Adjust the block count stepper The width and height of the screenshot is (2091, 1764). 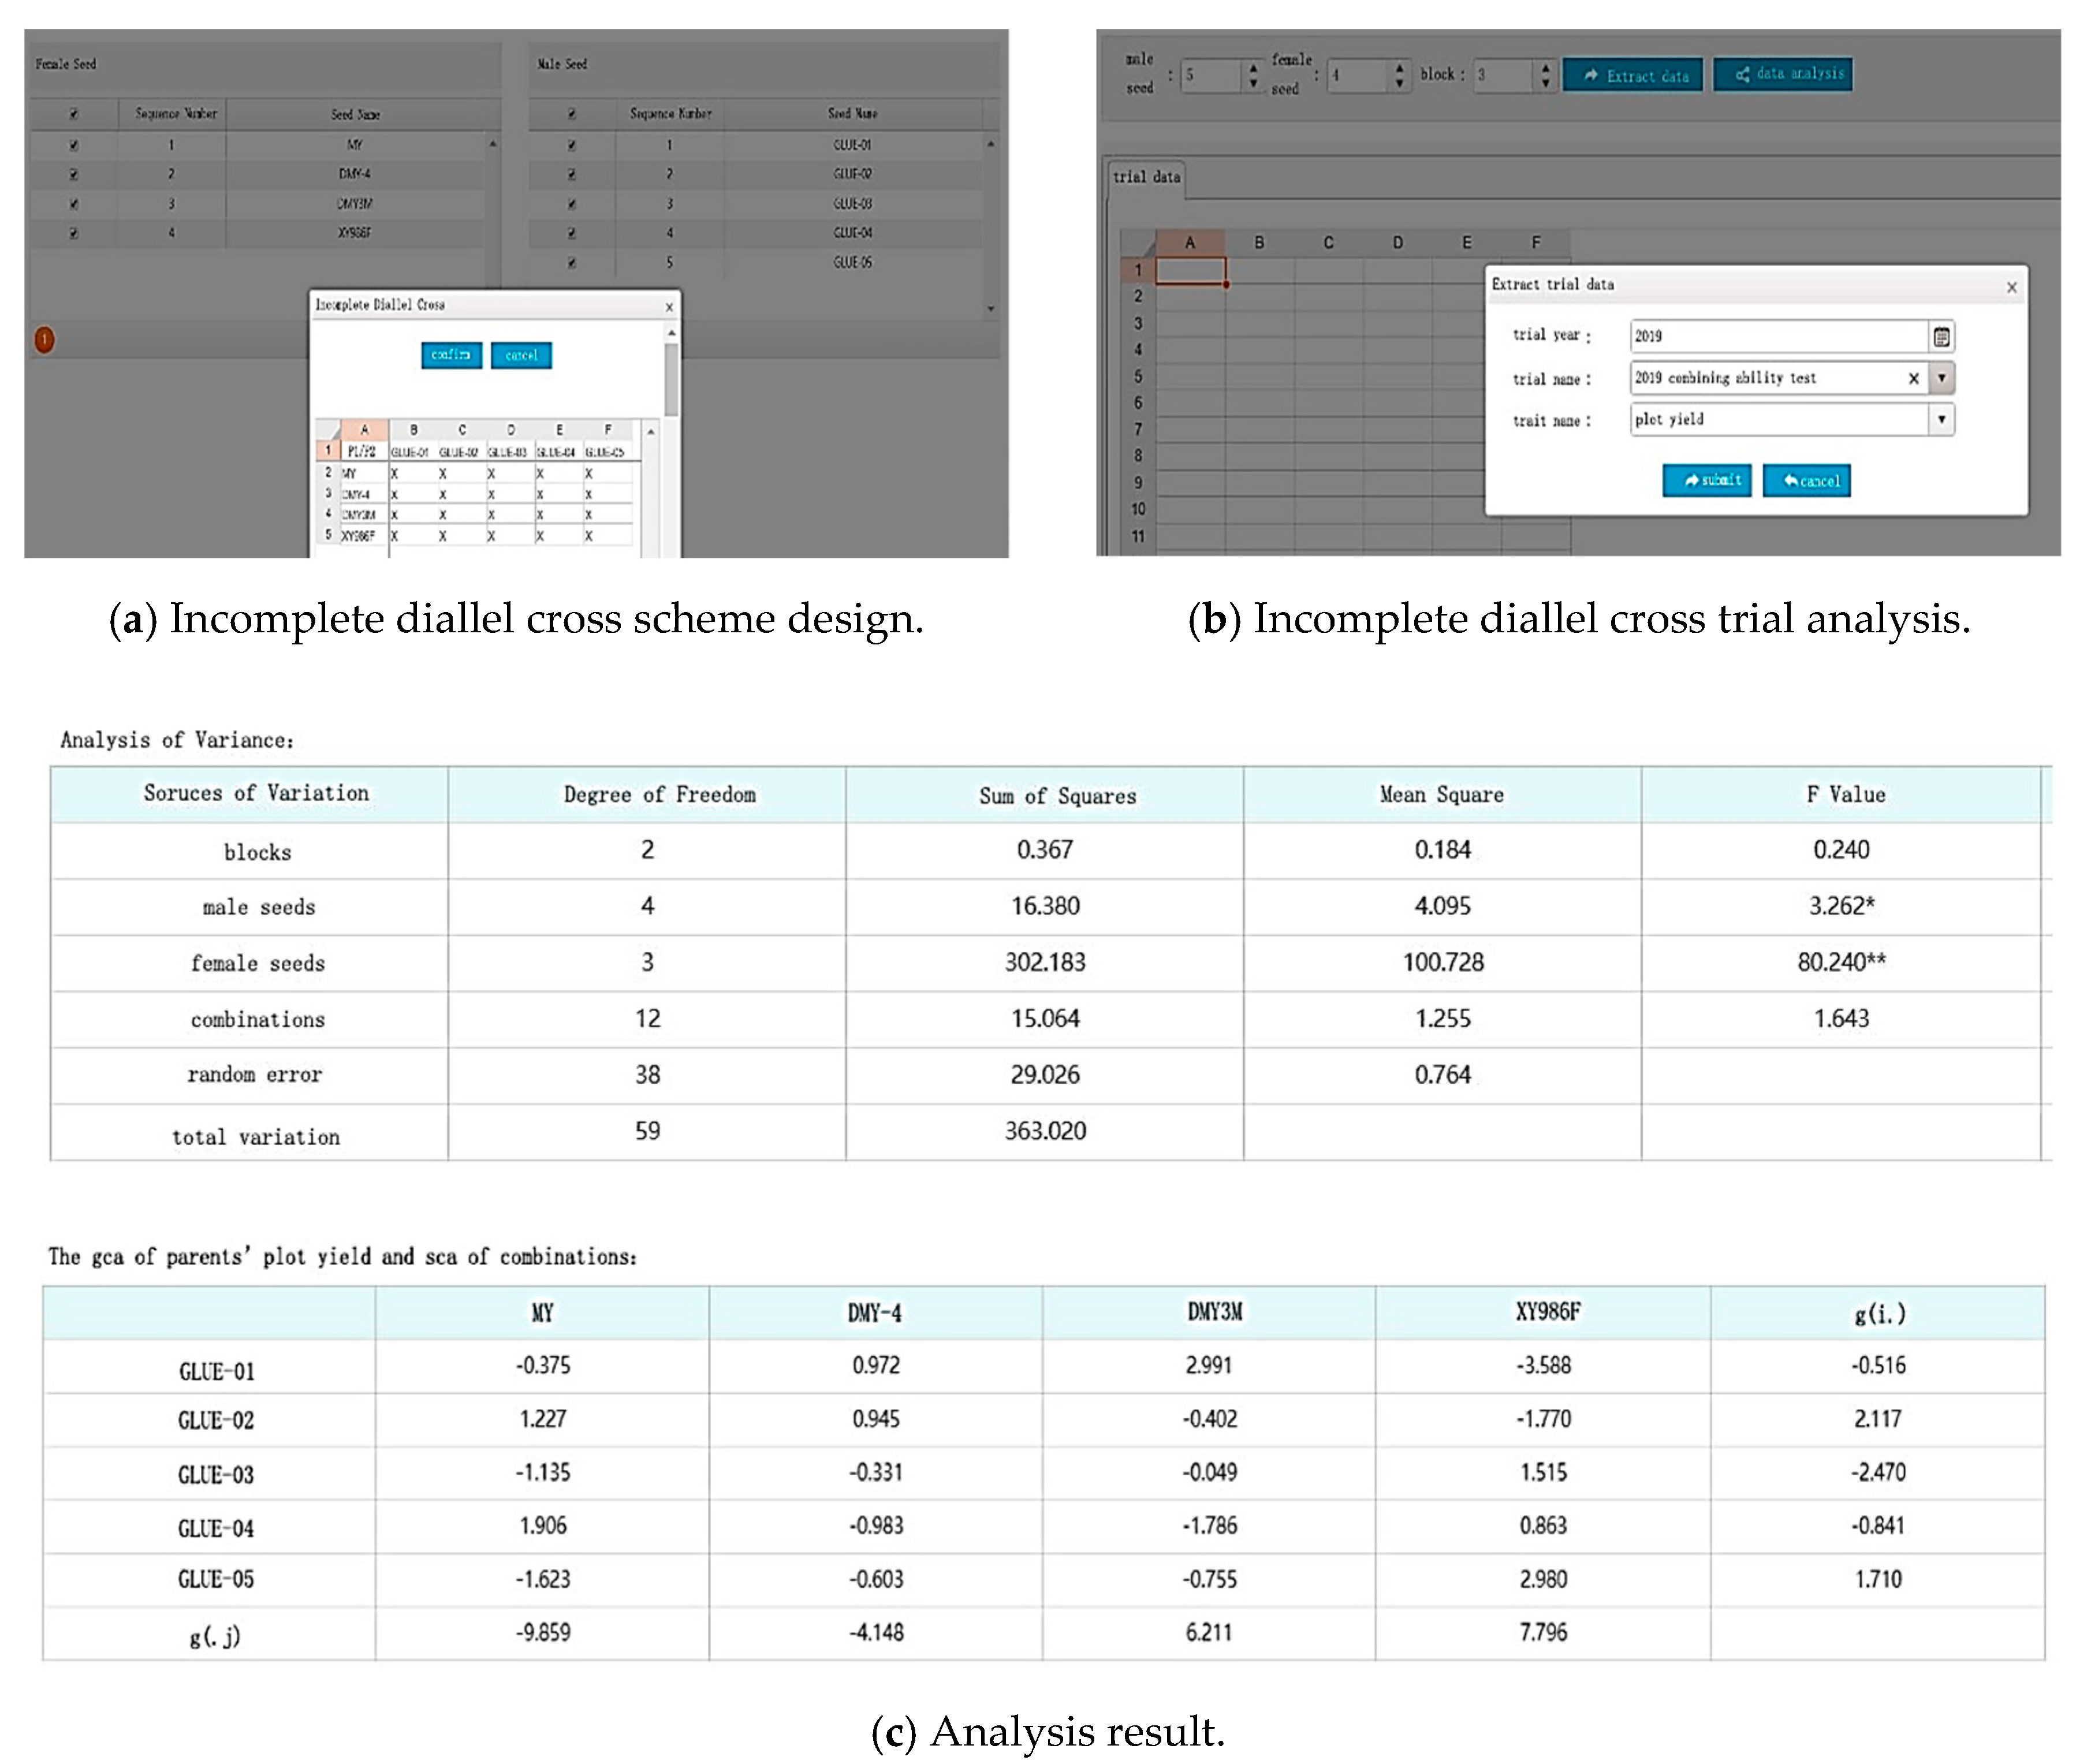(1546, 75)
